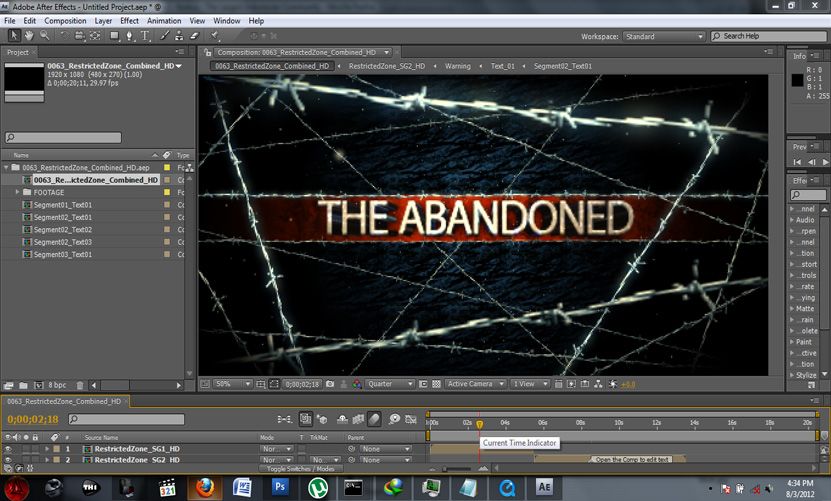Open the Effect menu
The height and width of the screenshot is (501, 831).
(129, 21)
